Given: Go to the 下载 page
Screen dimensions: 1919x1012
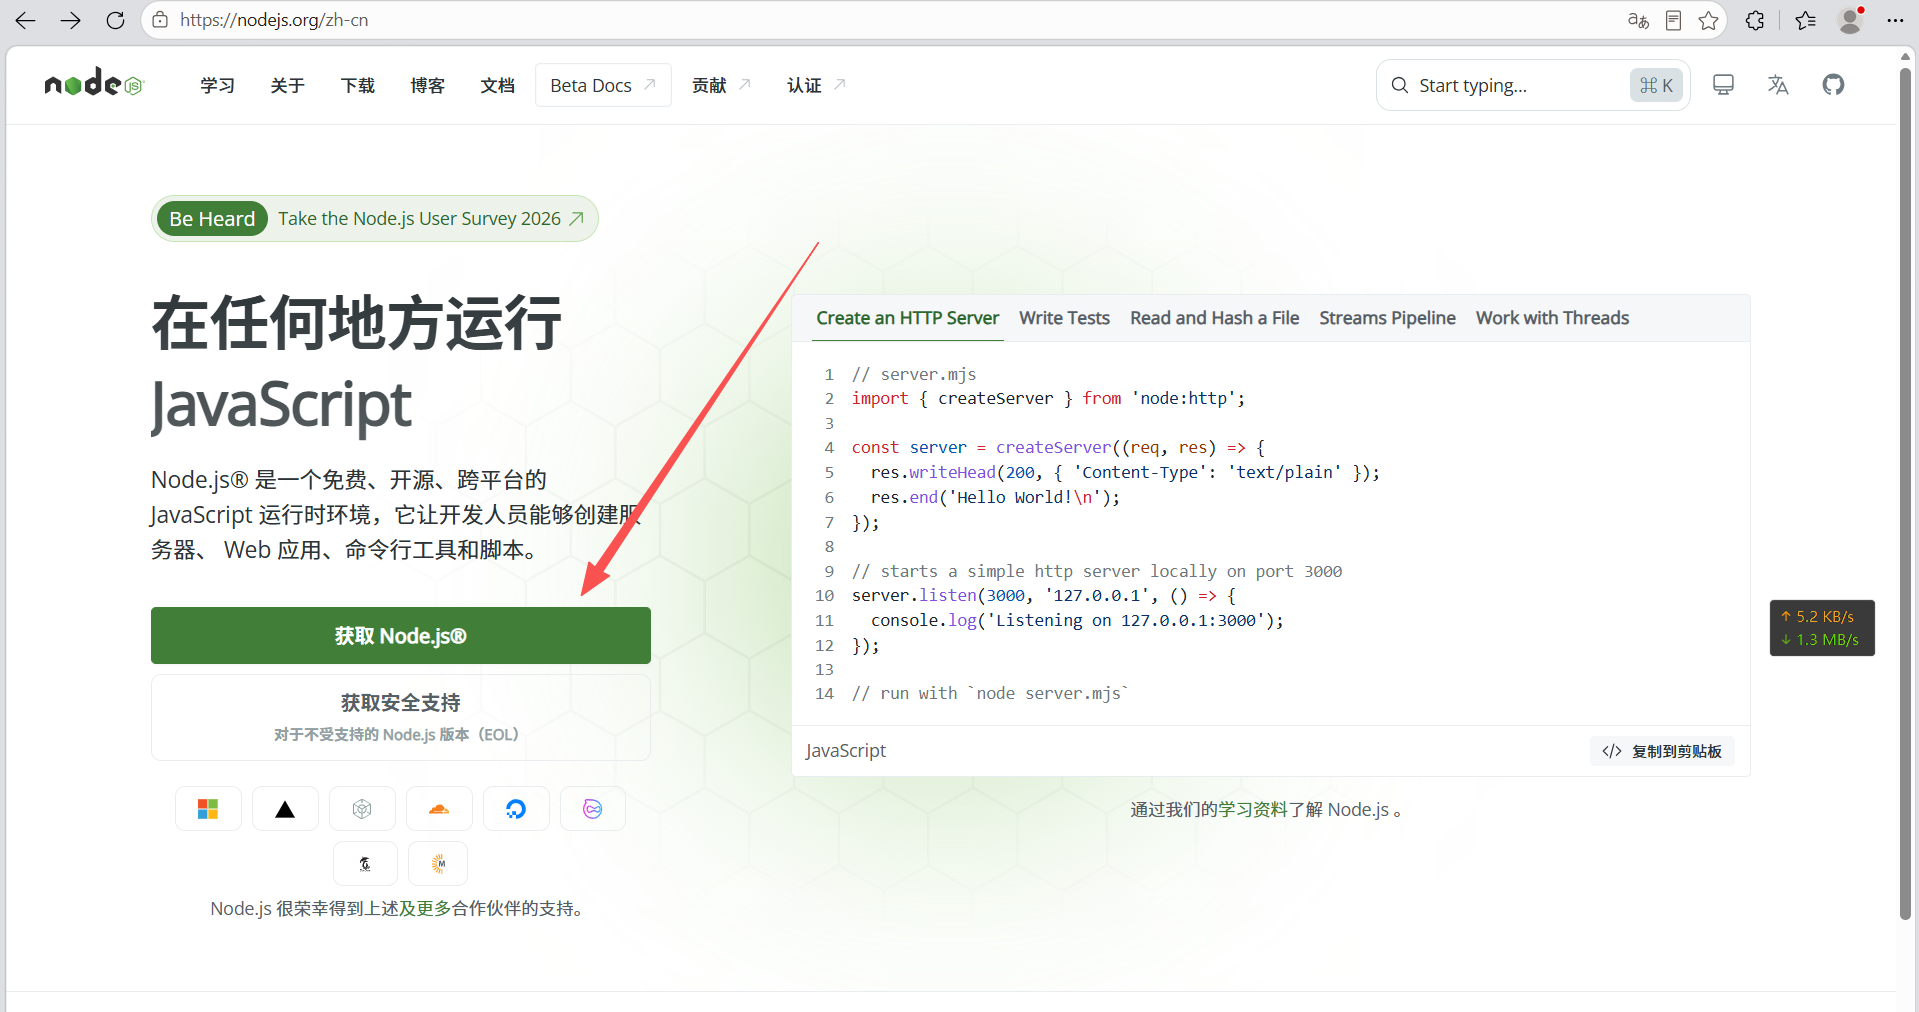Looking at the screenshot, I should [357, 86].
